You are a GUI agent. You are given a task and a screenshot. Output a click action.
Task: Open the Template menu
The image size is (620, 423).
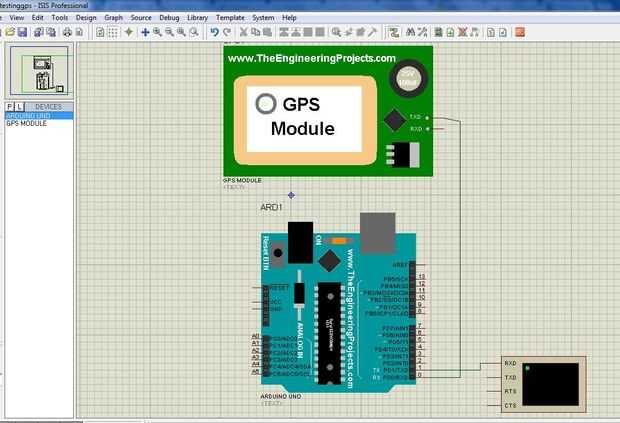(x=230, y=18)
